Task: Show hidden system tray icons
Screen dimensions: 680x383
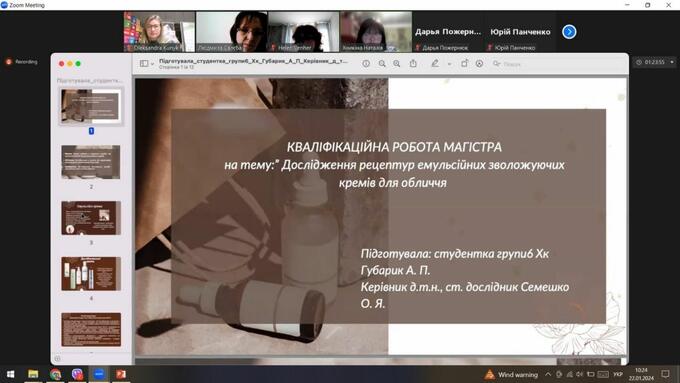Action: coord(548,374)
